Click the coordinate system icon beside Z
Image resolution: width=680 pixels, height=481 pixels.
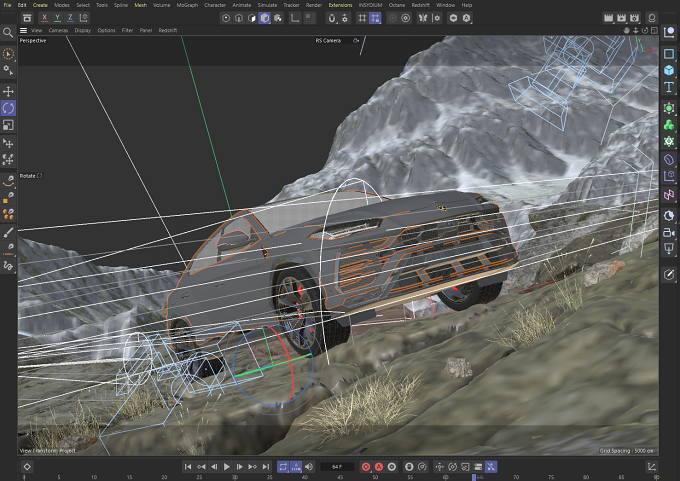[x=83, y=18]
